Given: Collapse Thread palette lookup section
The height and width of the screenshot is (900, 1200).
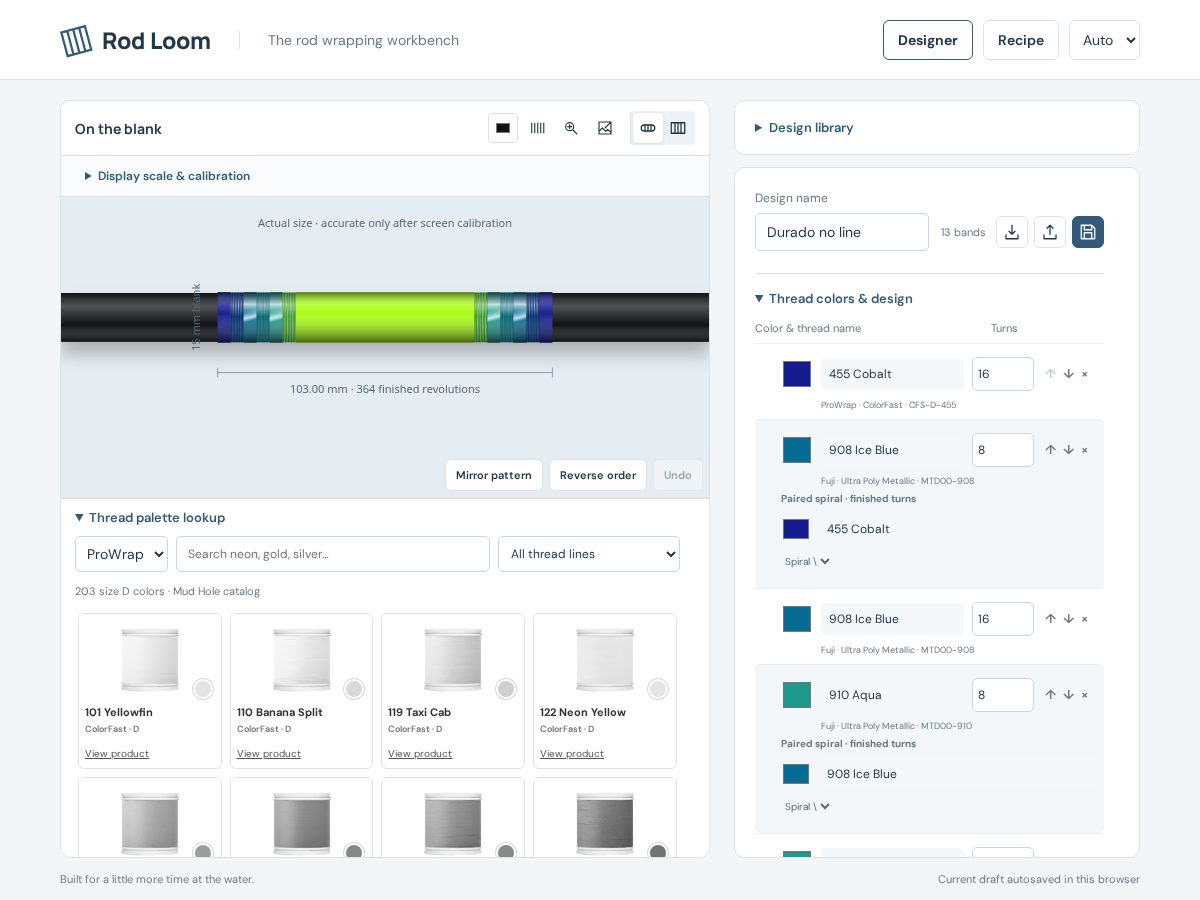Looking at the screenshot, I should coord(150,518).
